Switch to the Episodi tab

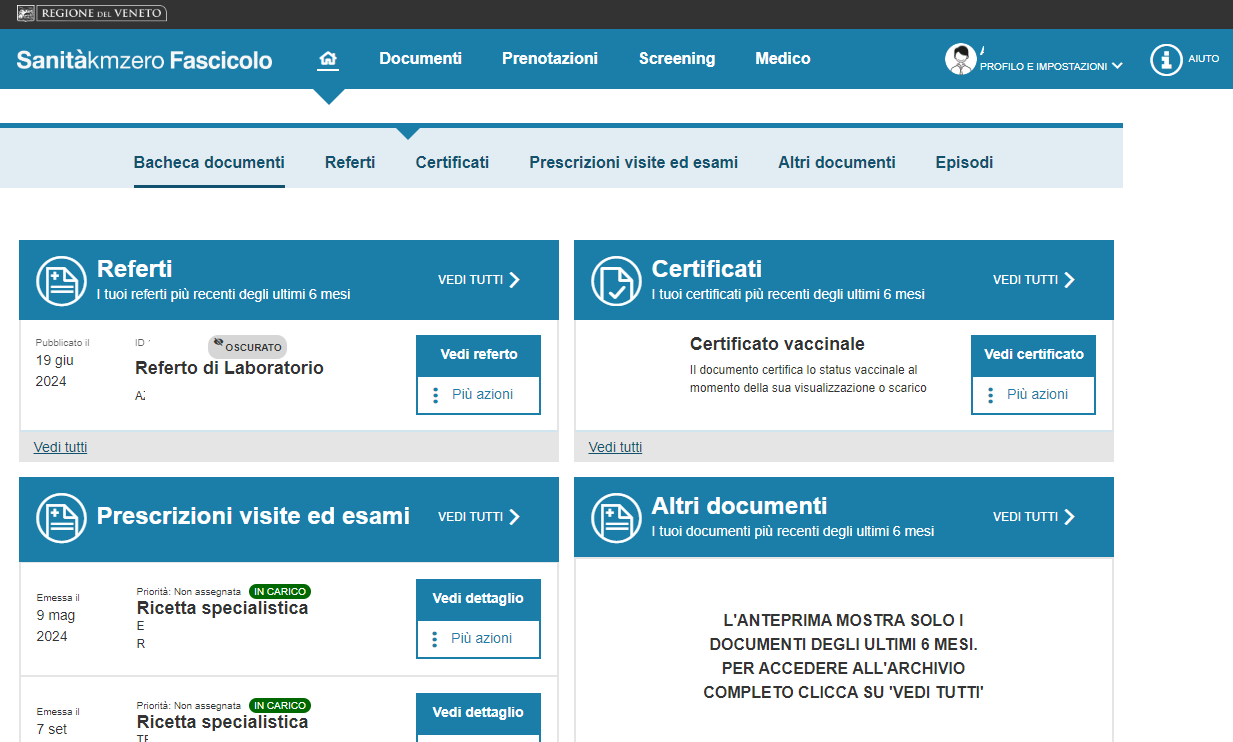point(964,162)
